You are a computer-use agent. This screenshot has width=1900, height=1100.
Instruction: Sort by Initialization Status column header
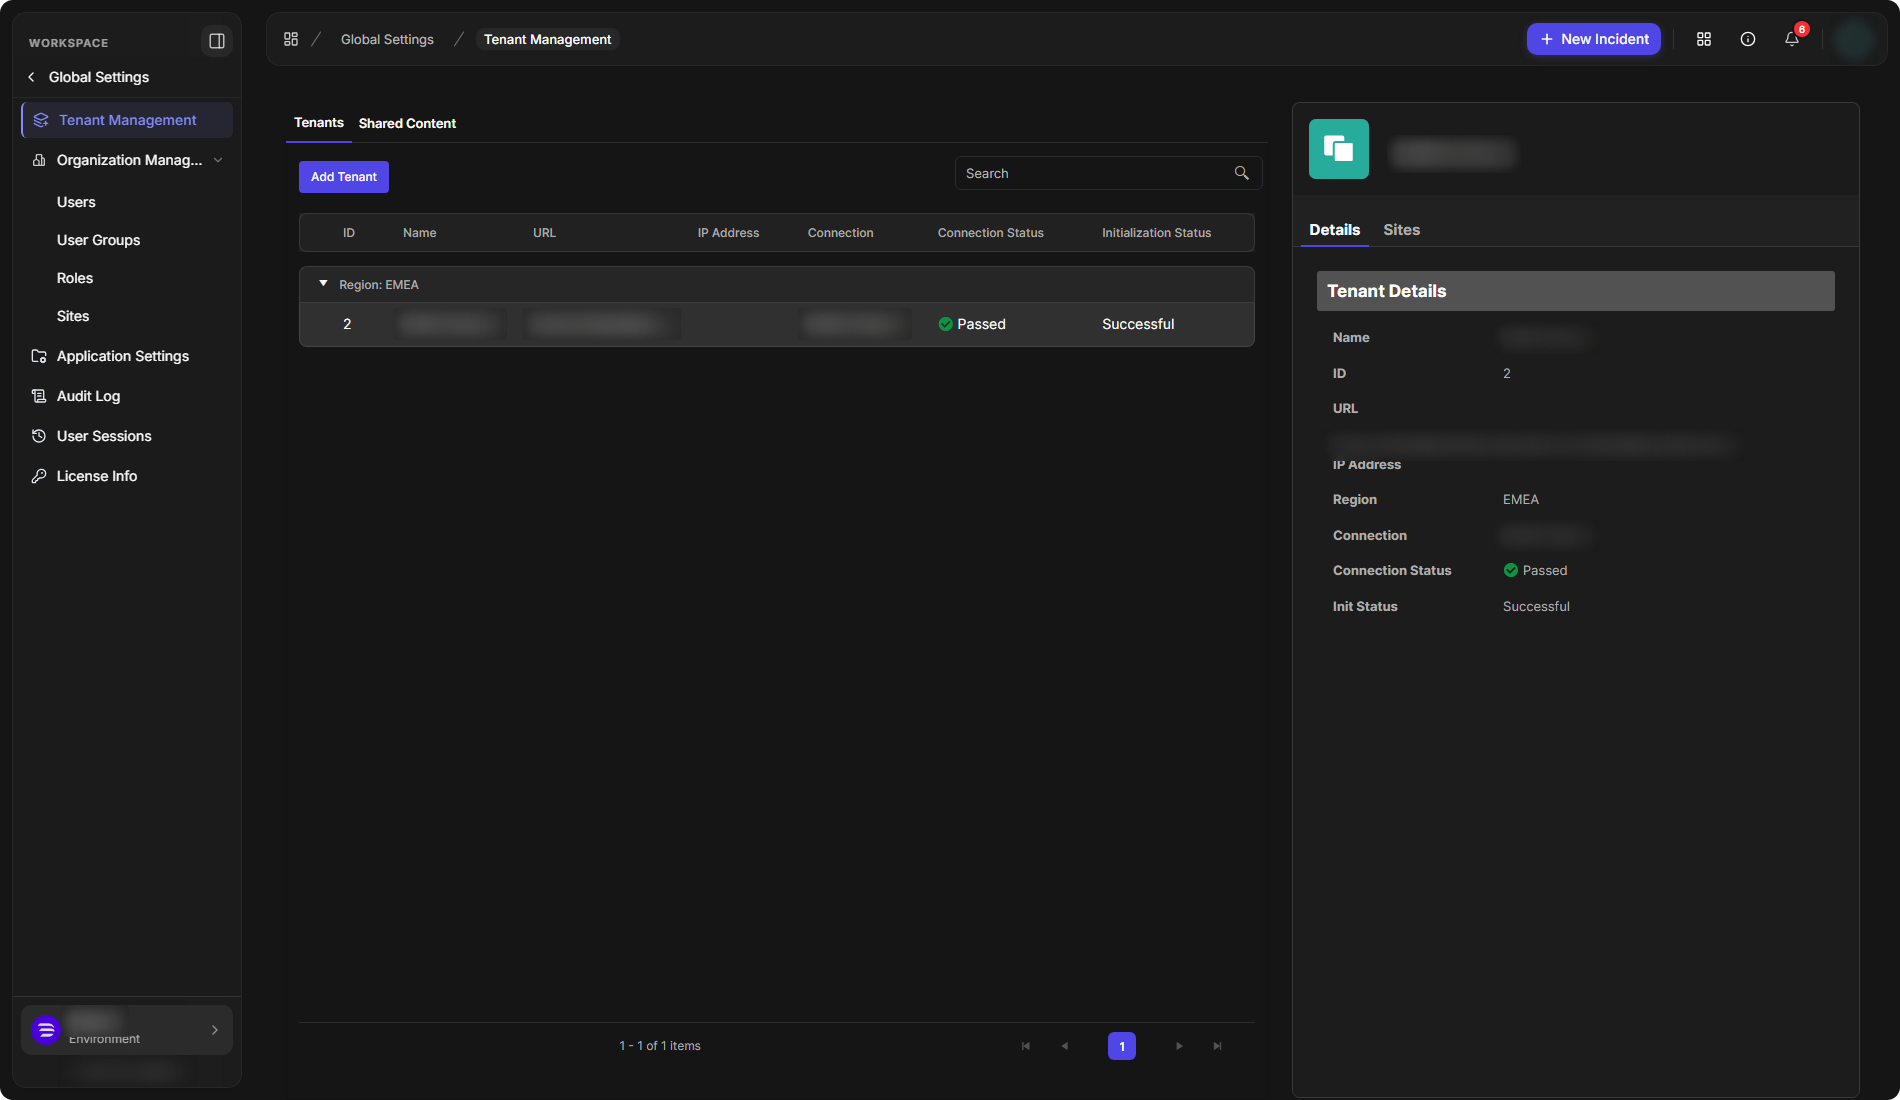[x=1156, y=233]
